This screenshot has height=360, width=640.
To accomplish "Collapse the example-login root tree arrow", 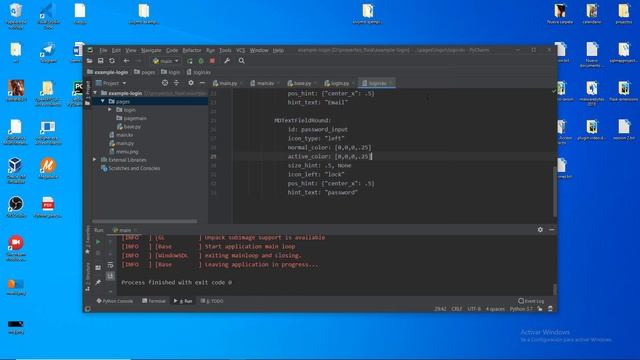I will pos(96,93).
